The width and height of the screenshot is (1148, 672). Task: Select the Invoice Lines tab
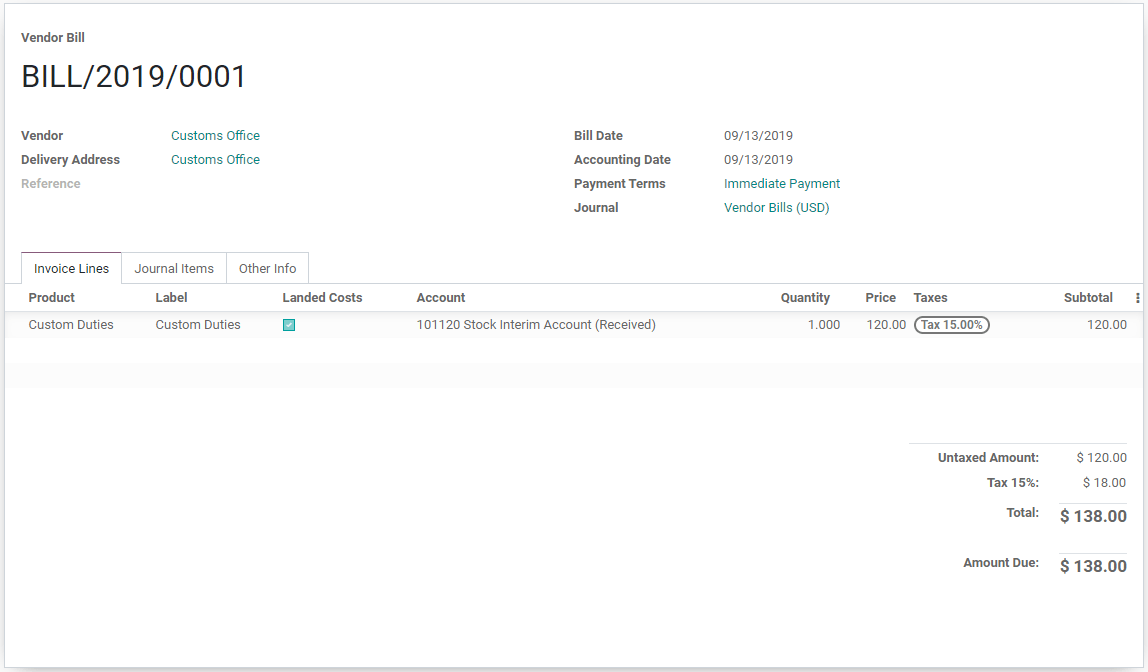tap(70, 268)
